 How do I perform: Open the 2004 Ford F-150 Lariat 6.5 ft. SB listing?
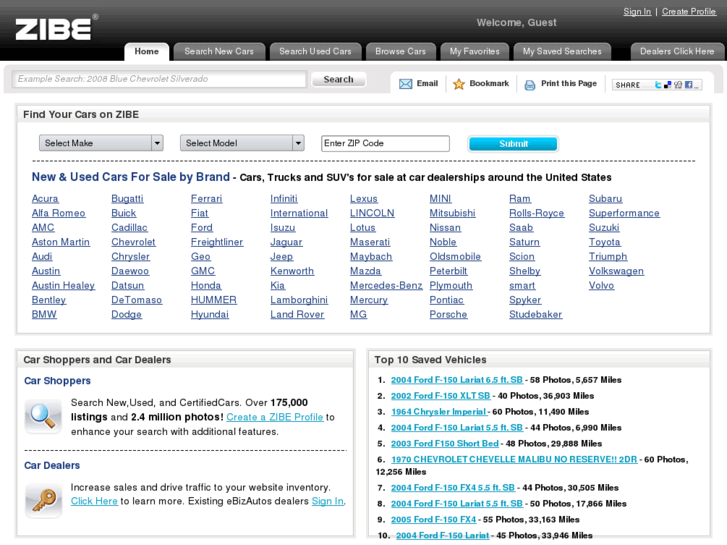[x=457, y=380]
